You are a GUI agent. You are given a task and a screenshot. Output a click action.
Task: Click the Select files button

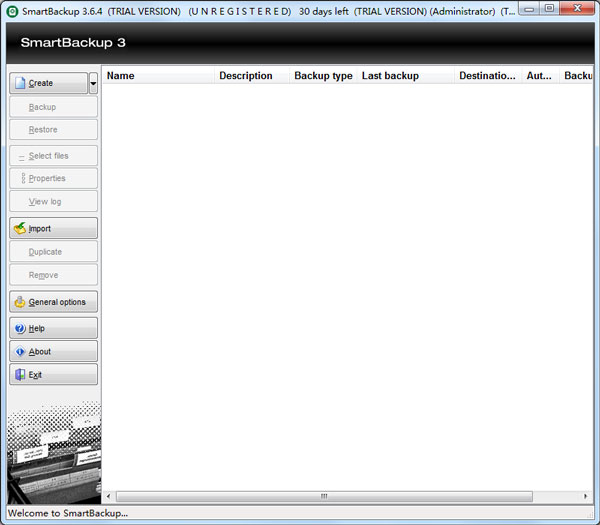tap(54, 156)
